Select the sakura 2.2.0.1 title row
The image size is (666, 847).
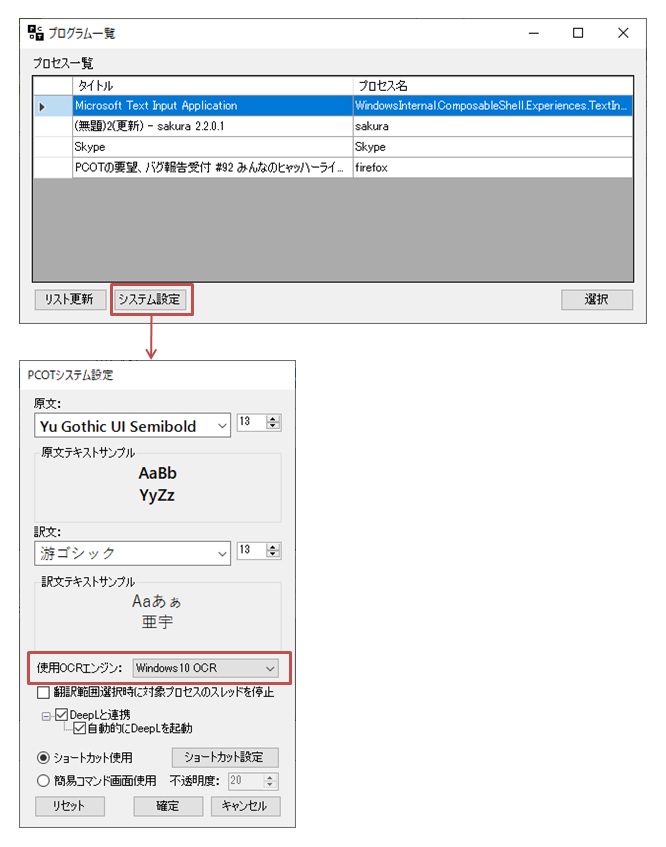coord(212,126)
